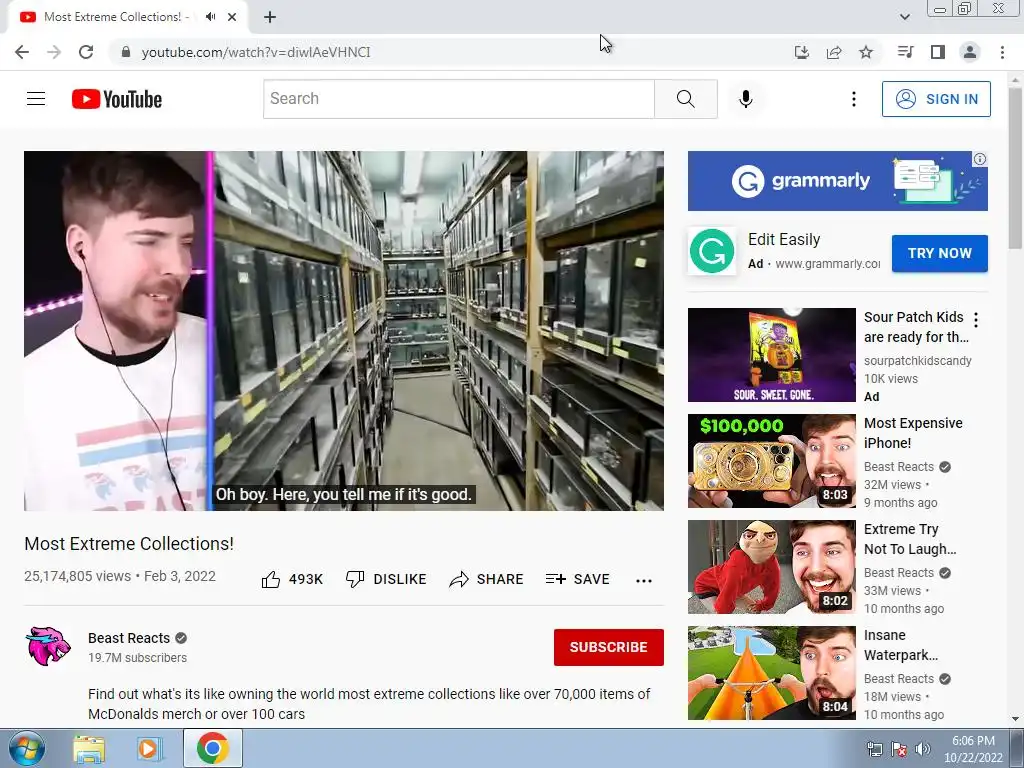
Task: Expand the tab search chevron
Action: pyautogui.click(x=904, y=17)
